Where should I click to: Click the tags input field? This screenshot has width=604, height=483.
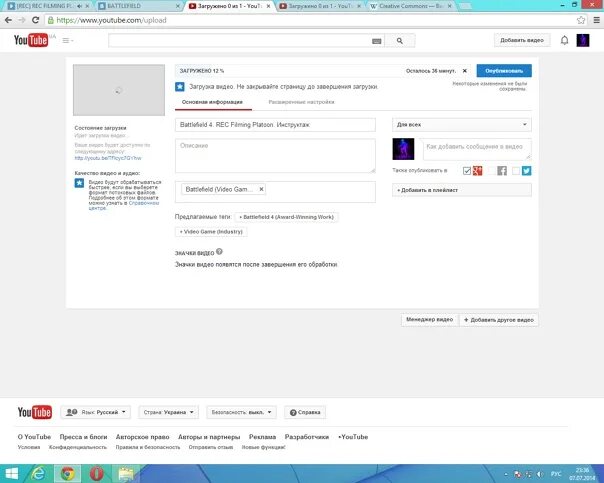(x=275, y=191)
